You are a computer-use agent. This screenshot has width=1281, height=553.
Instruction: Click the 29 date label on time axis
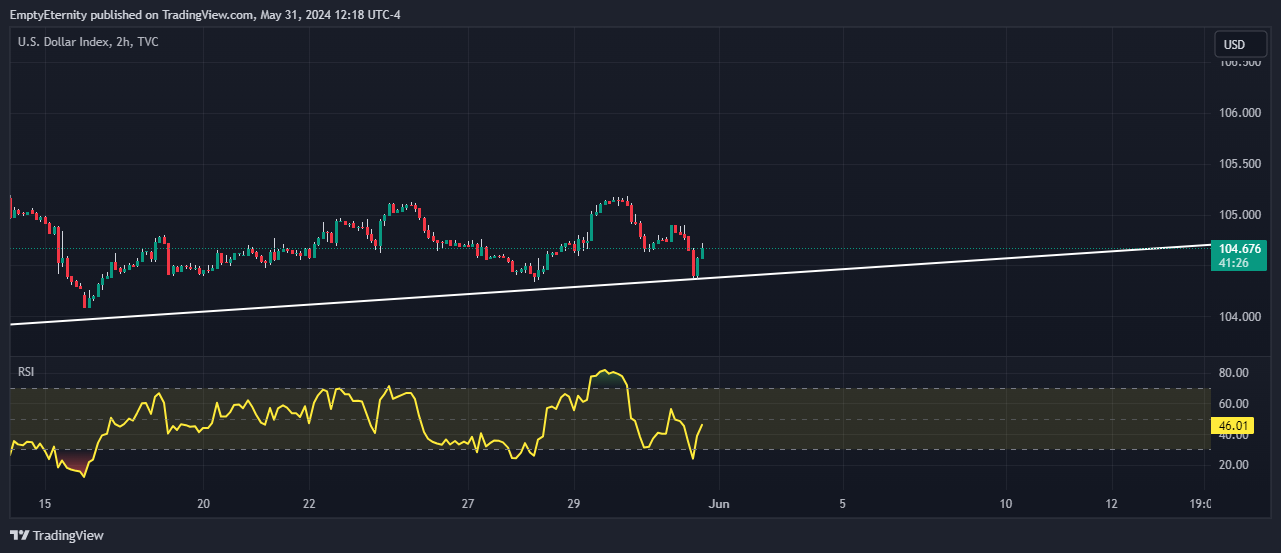[573, 503]
